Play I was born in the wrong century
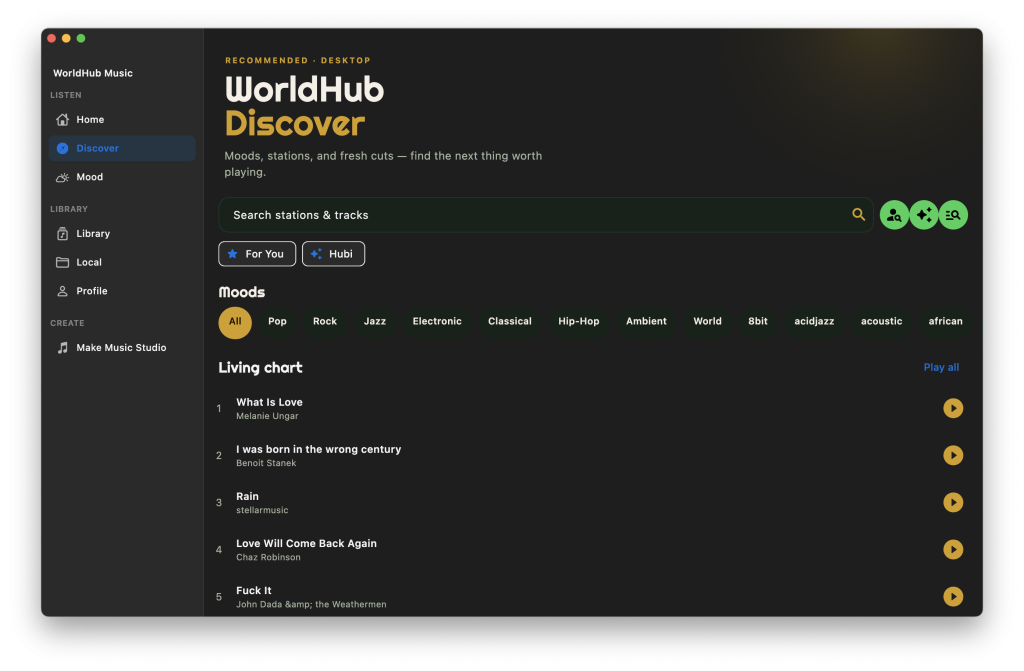 tap(953, 455)
